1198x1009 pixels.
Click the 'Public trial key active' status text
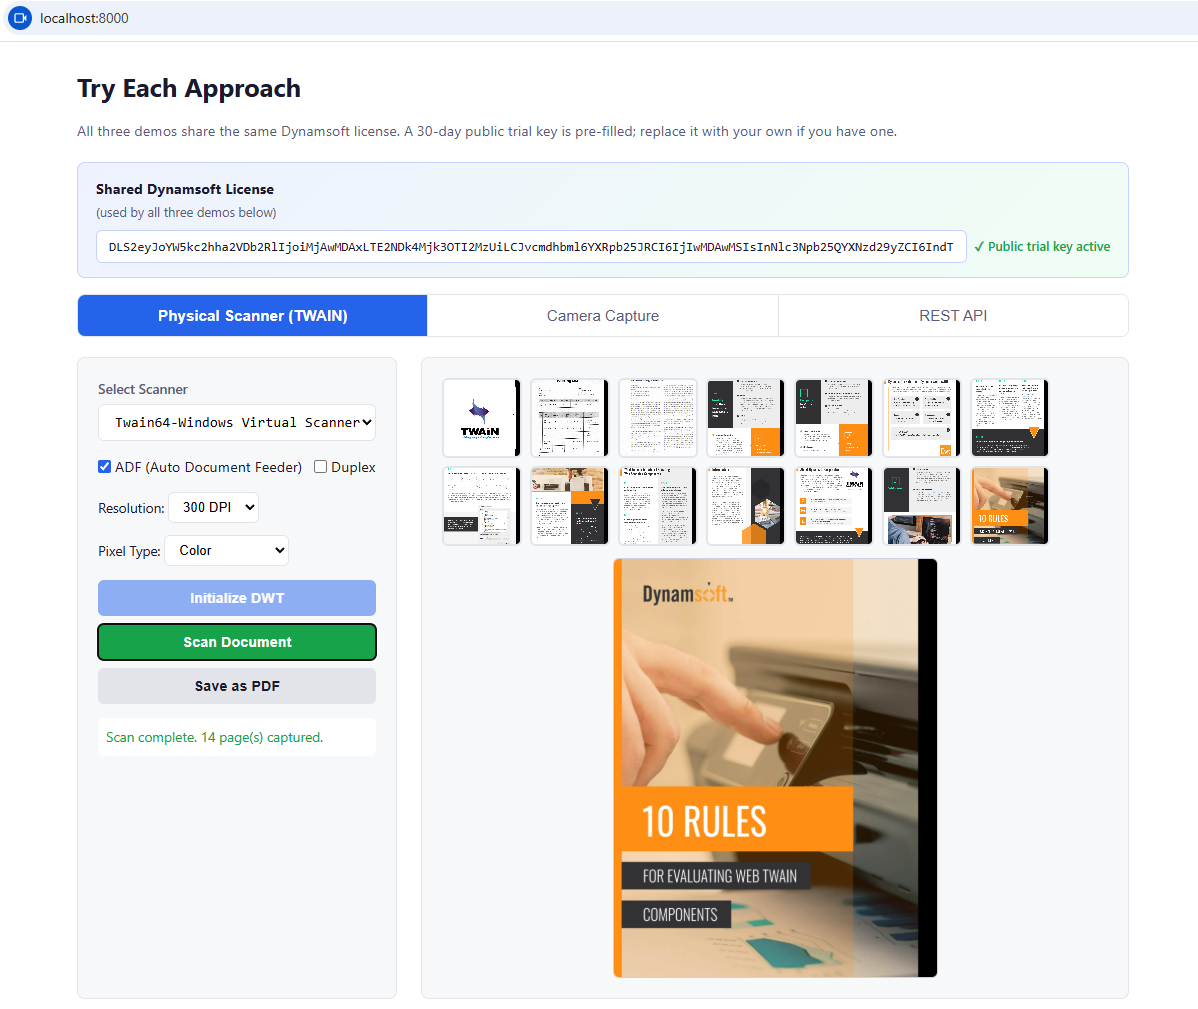pos(1042,247)
